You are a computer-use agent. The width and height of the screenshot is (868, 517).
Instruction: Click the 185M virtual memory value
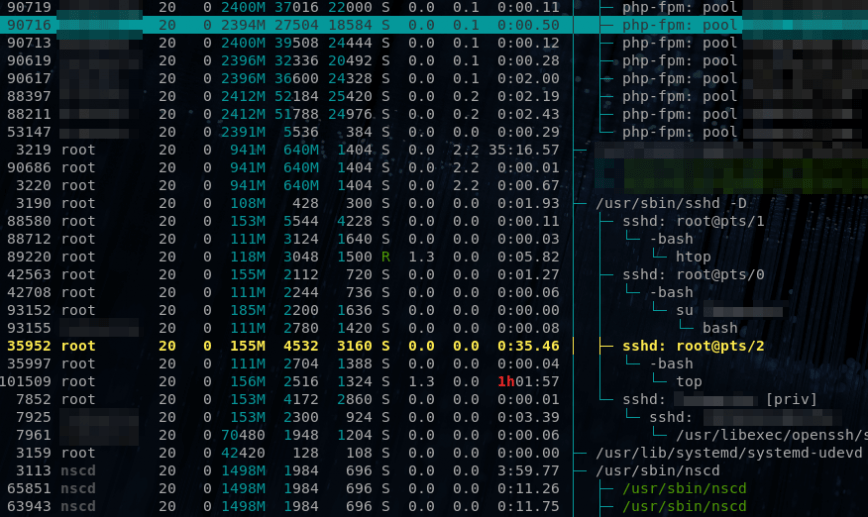pyautogui.click(x=247, y=311)
